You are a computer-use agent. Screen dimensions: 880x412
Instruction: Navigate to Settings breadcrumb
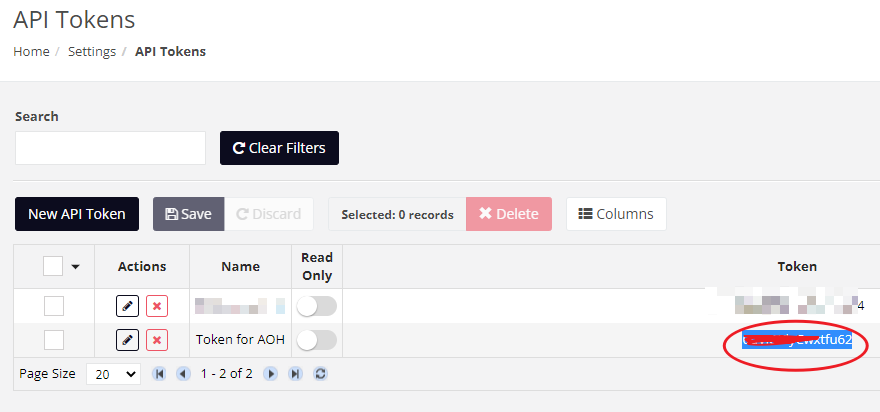[92, 52]
